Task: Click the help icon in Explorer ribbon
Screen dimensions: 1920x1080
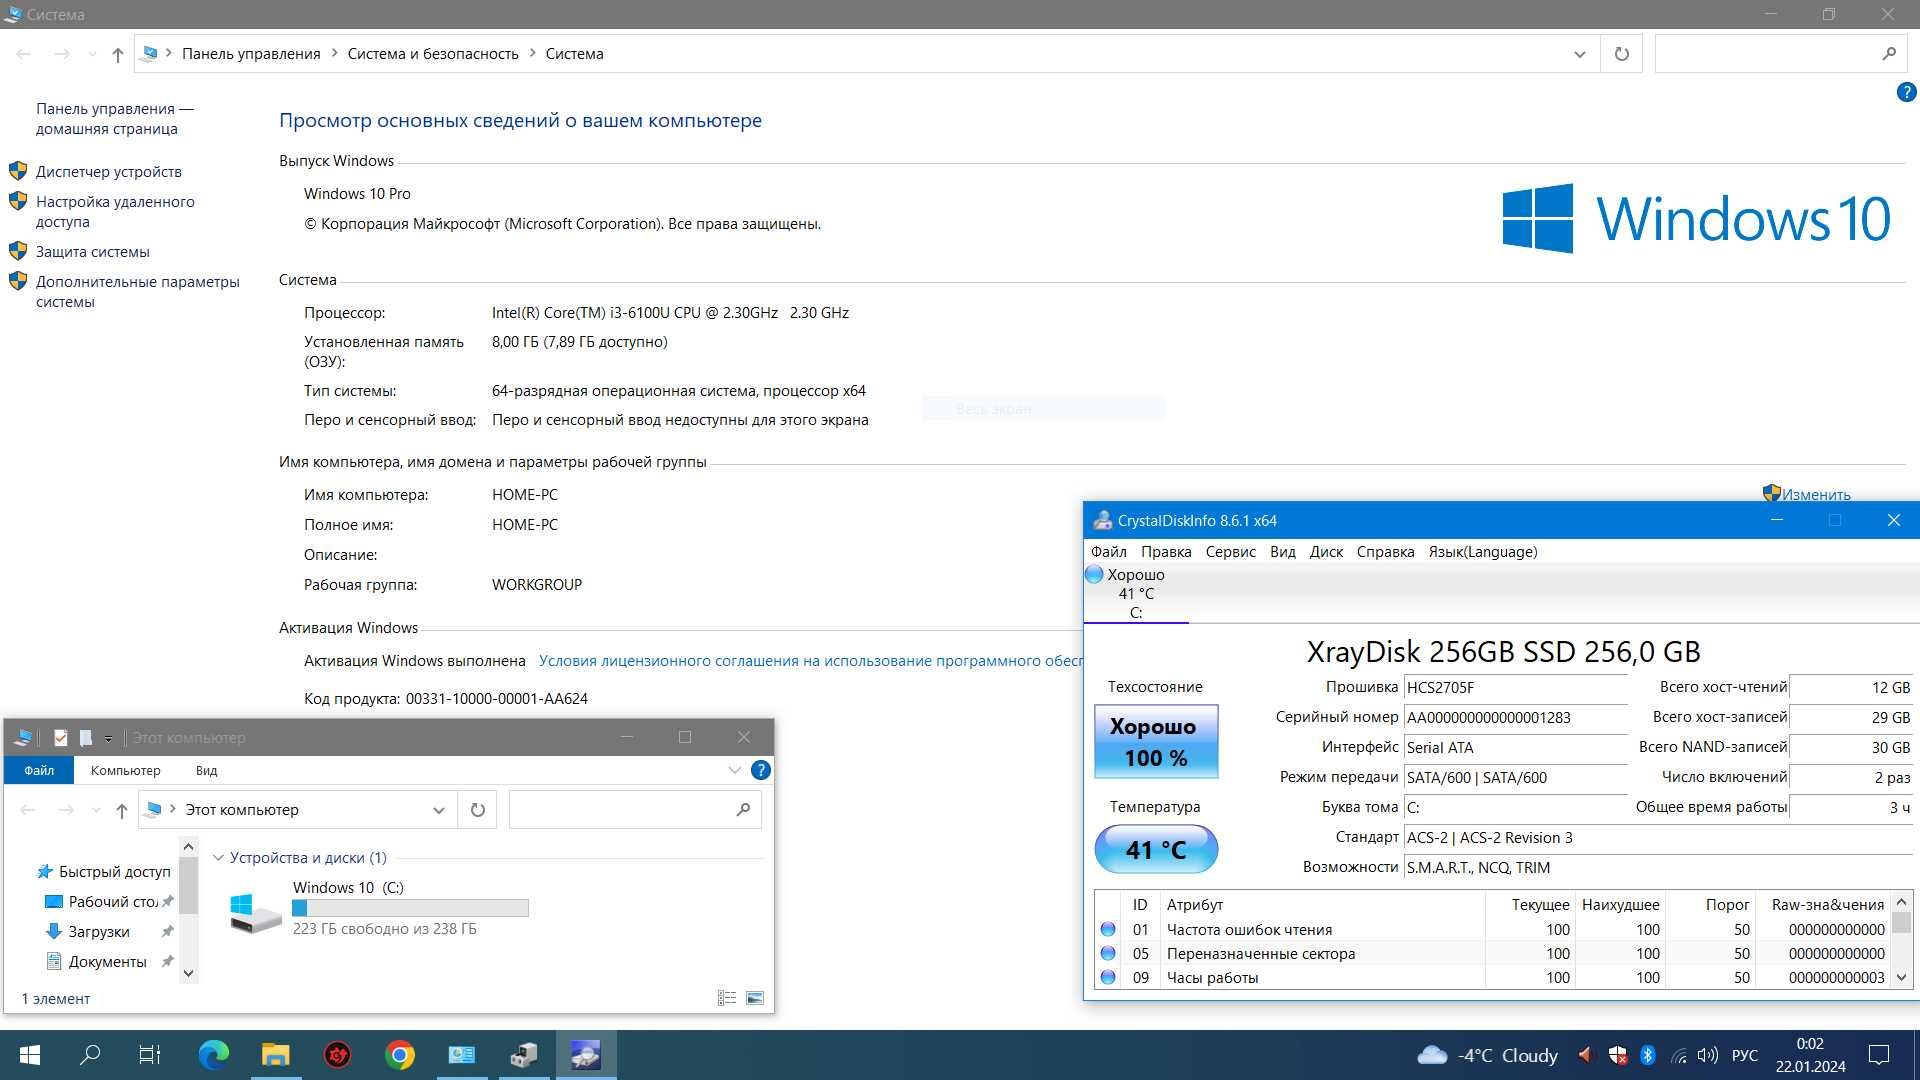Action: click(760, 770)
